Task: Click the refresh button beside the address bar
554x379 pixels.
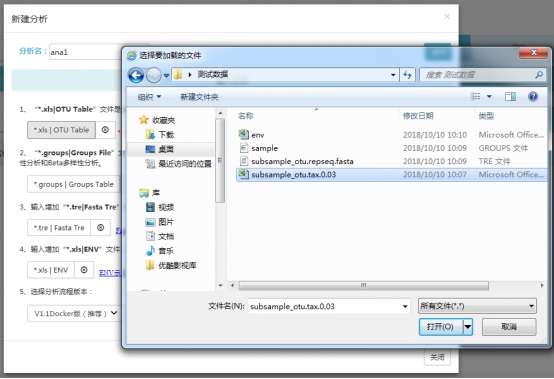Action: click(x=407, y=75)
